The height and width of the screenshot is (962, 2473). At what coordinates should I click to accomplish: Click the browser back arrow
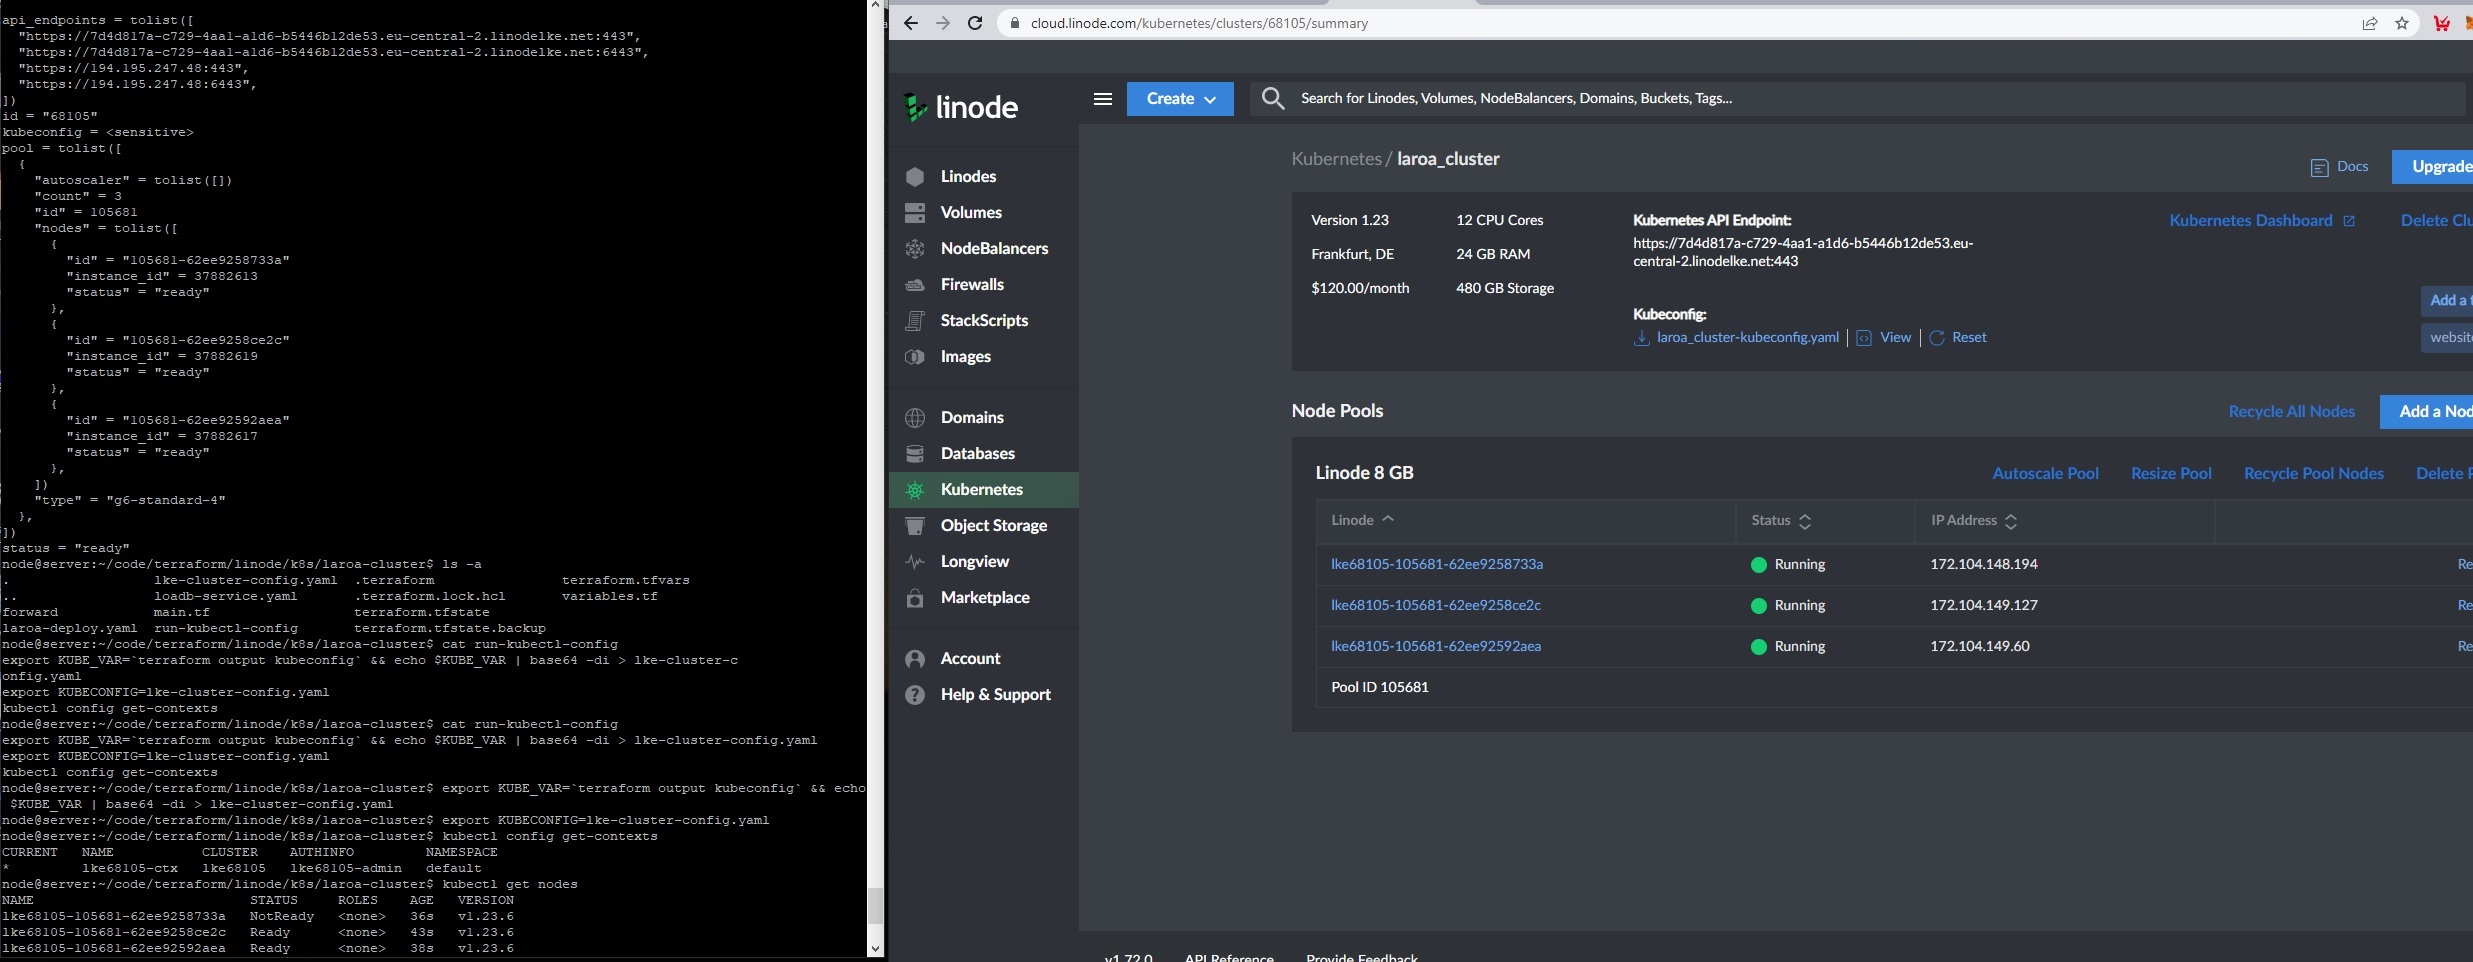coord(910,23)
